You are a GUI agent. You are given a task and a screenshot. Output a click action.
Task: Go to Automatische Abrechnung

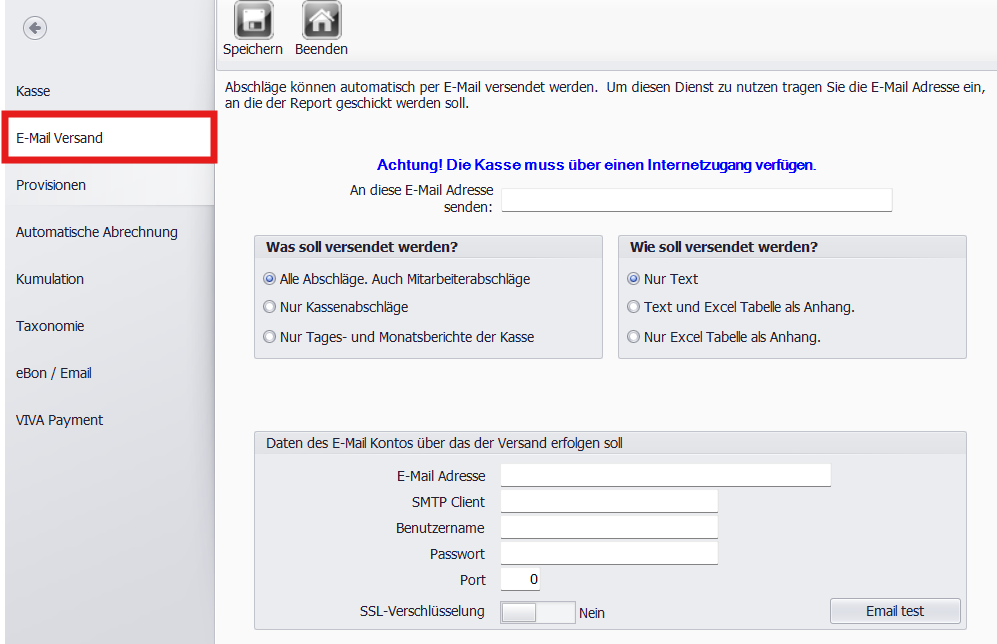click(x=109, y=232)
